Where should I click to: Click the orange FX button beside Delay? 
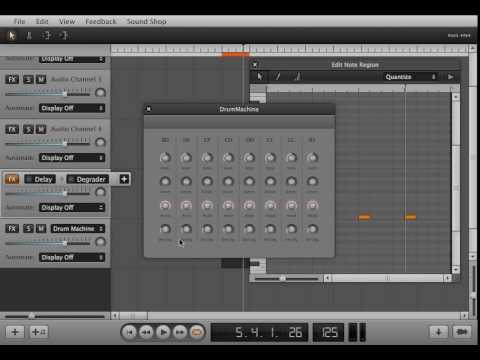point(12,179)
